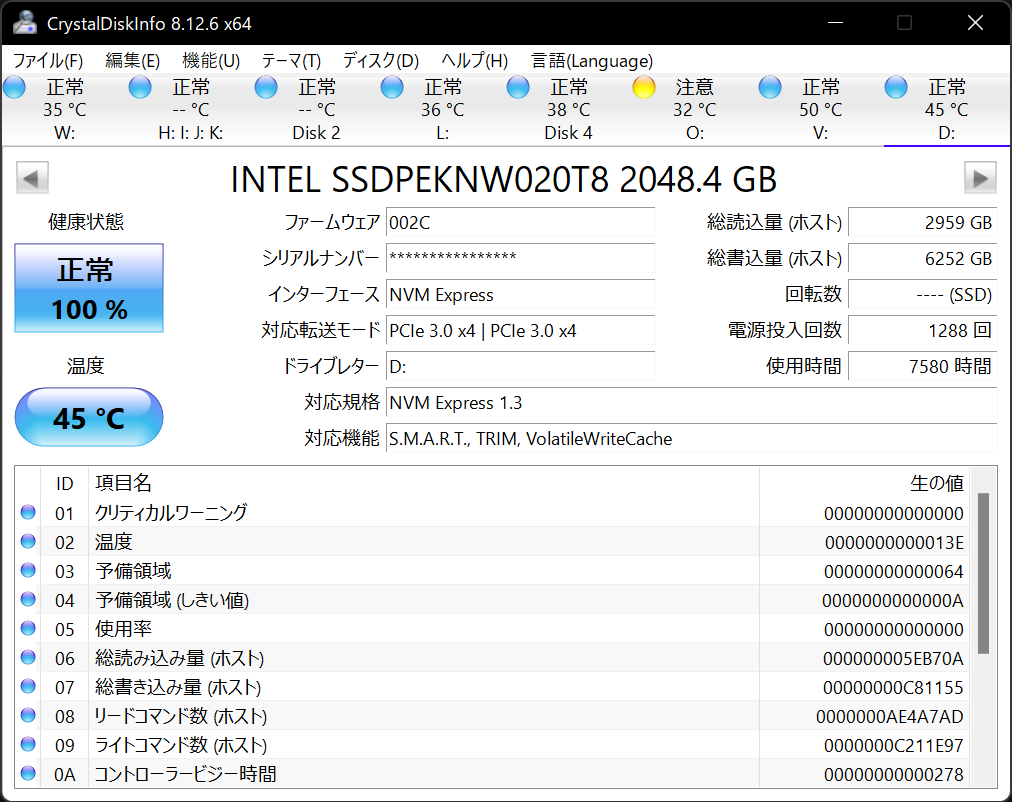Click the masked シリアルナンバー field
Image resolution: width=1012 pixels, height=802 pixels.
[520, 260]
